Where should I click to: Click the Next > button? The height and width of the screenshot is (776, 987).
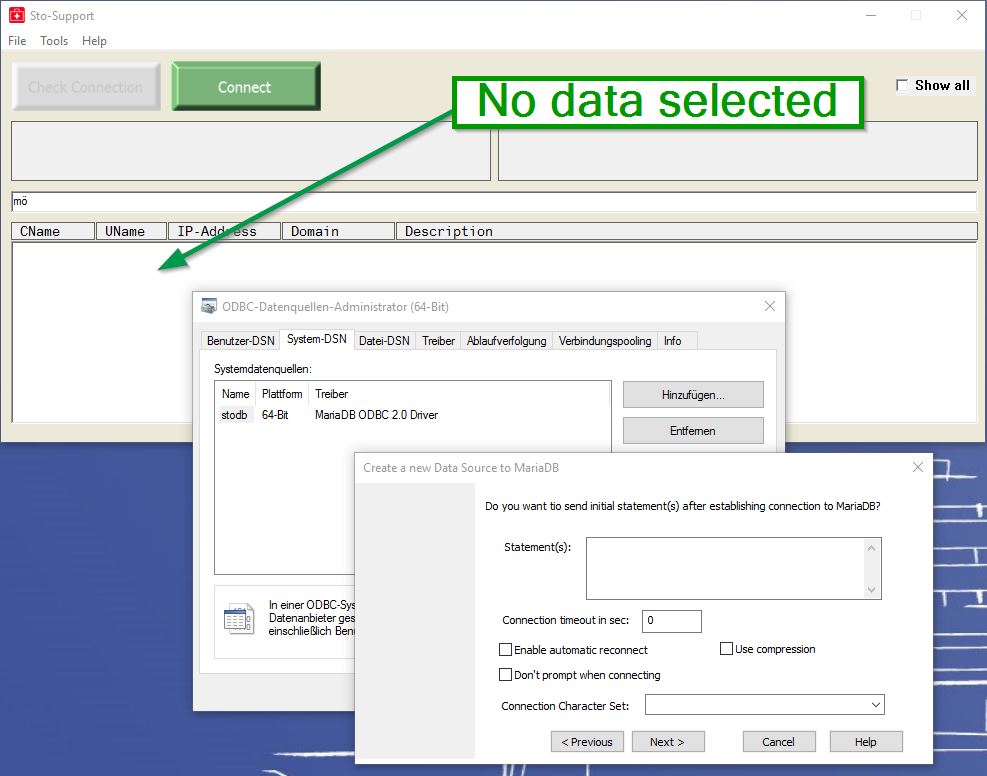coord(667,742)
